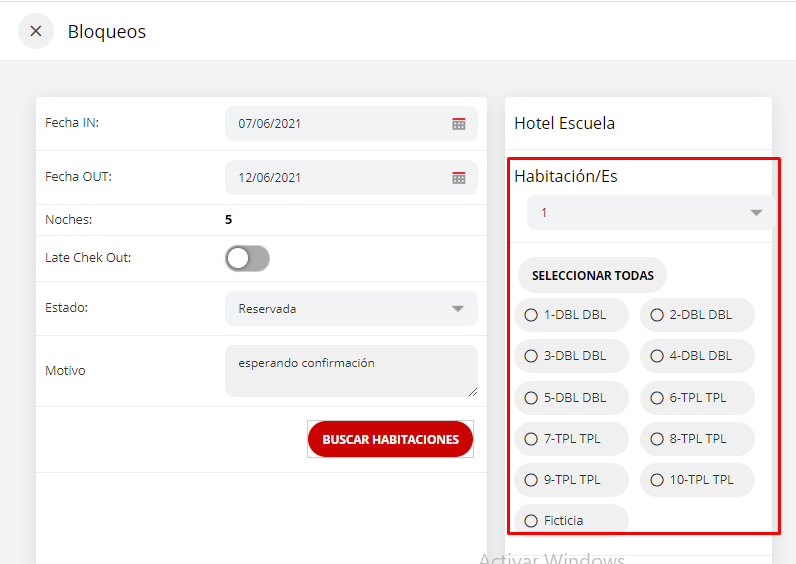The width and height of the screenshot is (796, 564).
Task: Select room 2-DBL DBL radio option
Action: (x=657, y=315)
